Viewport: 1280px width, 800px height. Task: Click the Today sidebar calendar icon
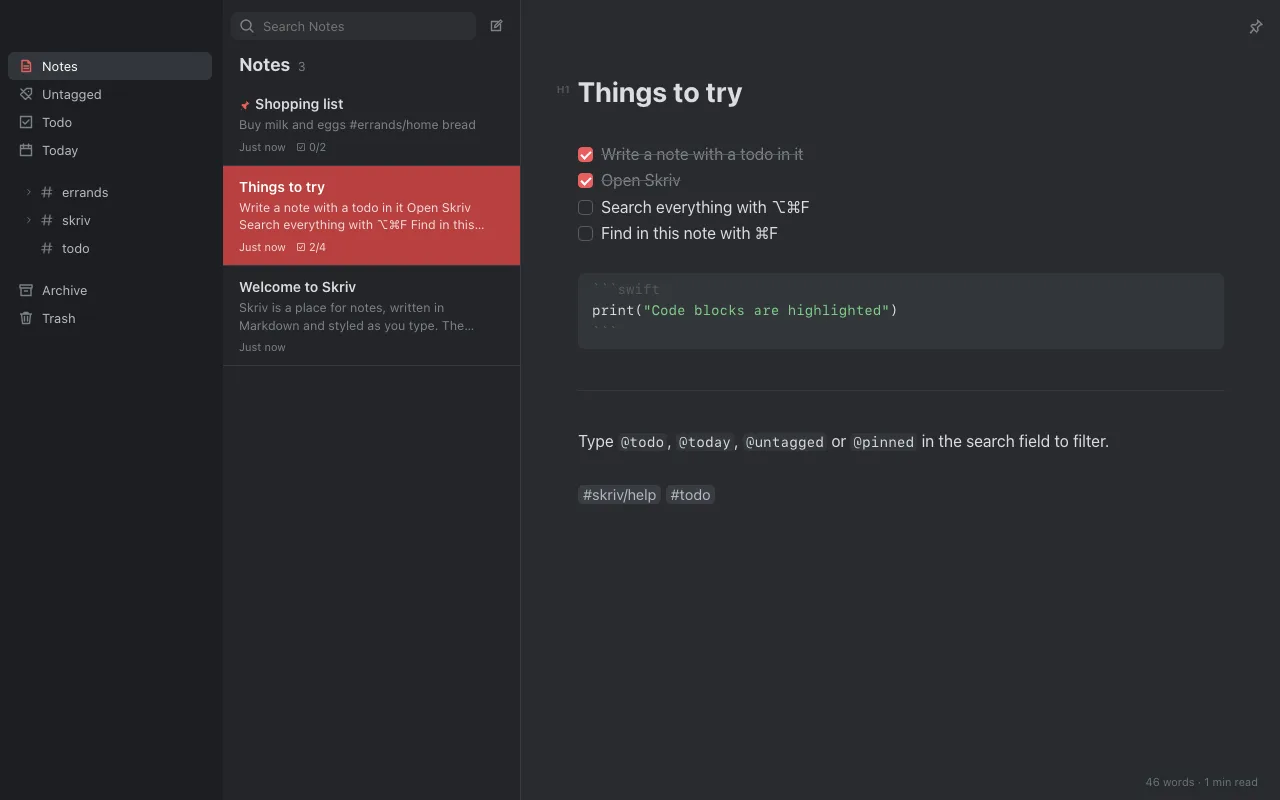click(x=26, y=150)
